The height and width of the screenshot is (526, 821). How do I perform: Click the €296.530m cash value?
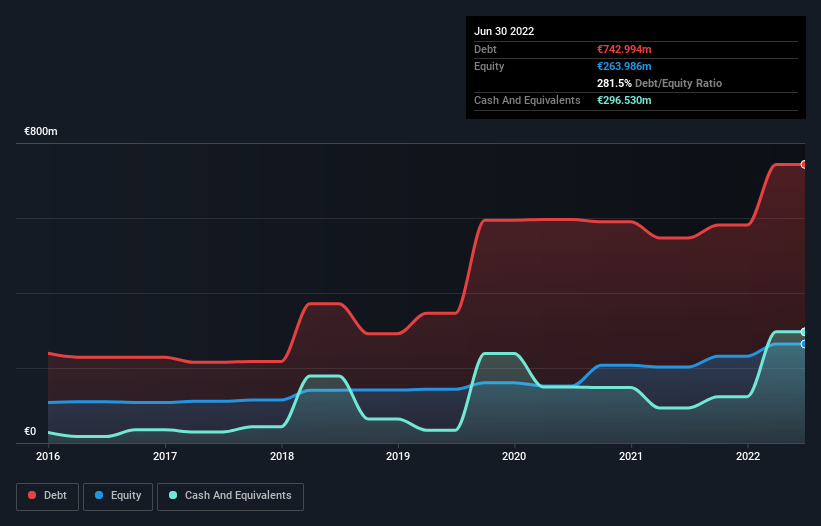click(x=624, y=100)
